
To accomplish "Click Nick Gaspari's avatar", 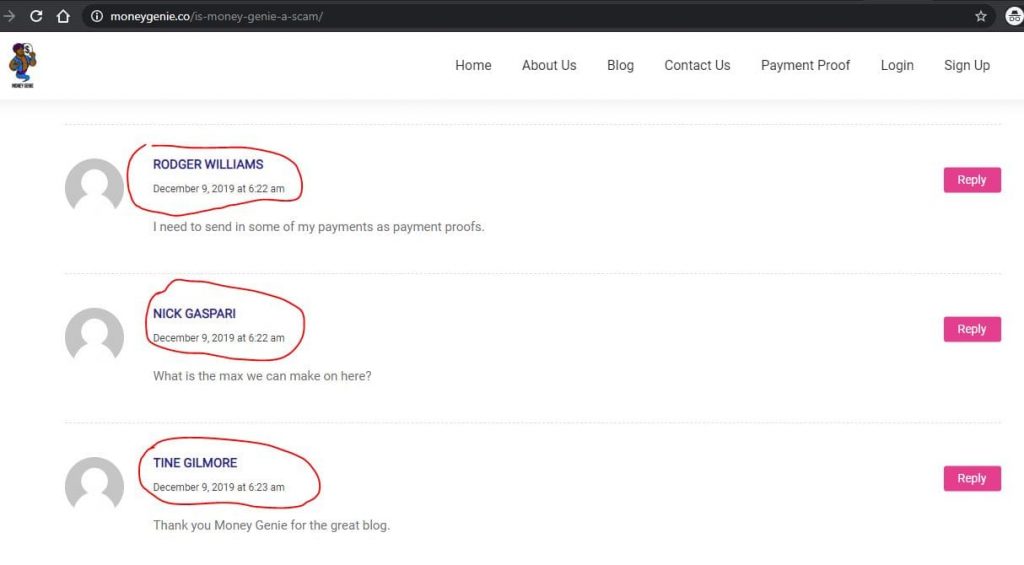I will click(x=94, y=334).
